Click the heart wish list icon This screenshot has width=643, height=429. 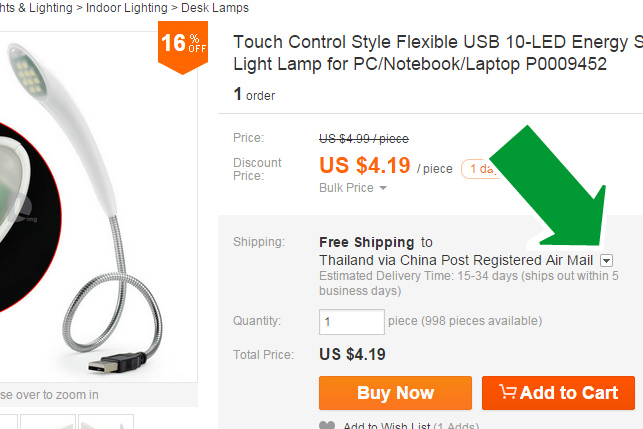pyautogui.click(x=326, y=425)
